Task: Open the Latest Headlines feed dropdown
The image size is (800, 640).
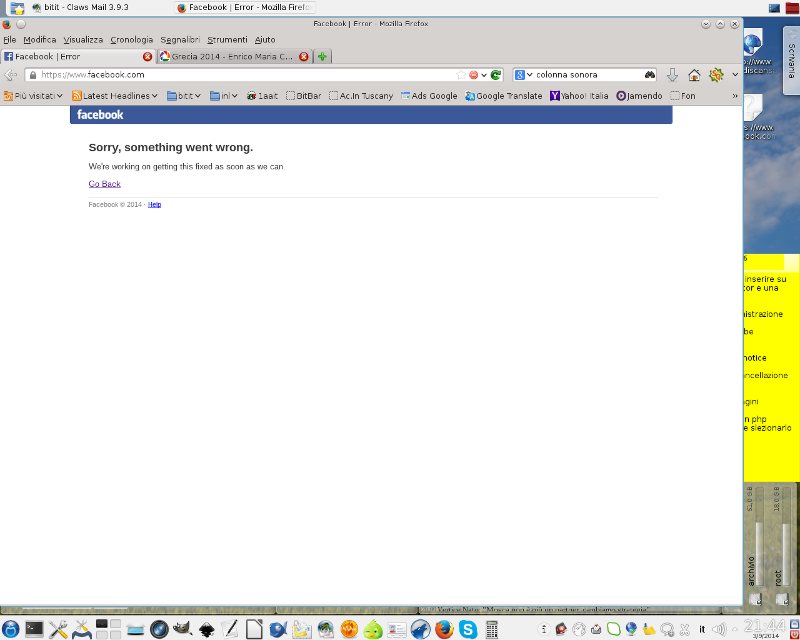Action: [115, 96]
